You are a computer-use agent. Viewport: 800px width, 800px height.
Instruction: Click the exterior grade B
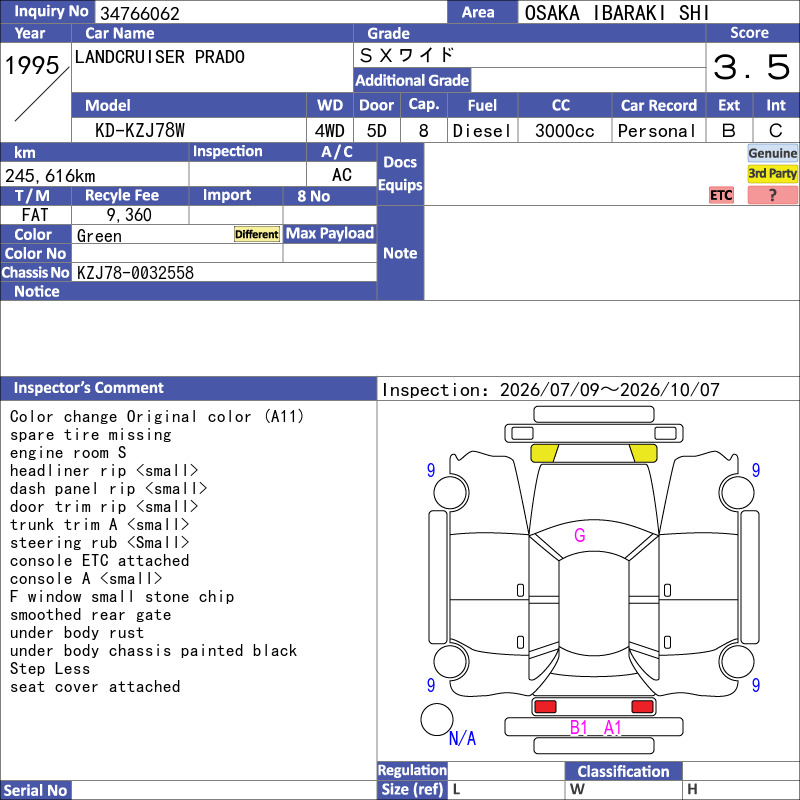coord(729,131)
